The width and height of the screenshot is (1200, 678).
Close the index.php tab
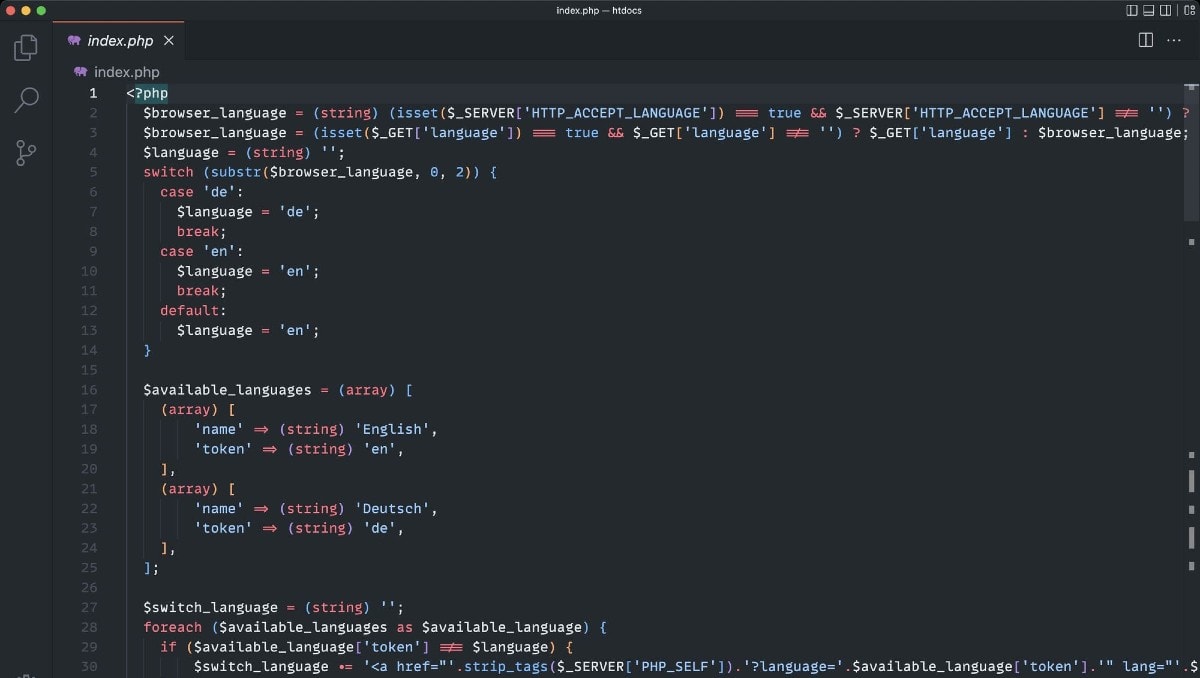tap(169, 41)
